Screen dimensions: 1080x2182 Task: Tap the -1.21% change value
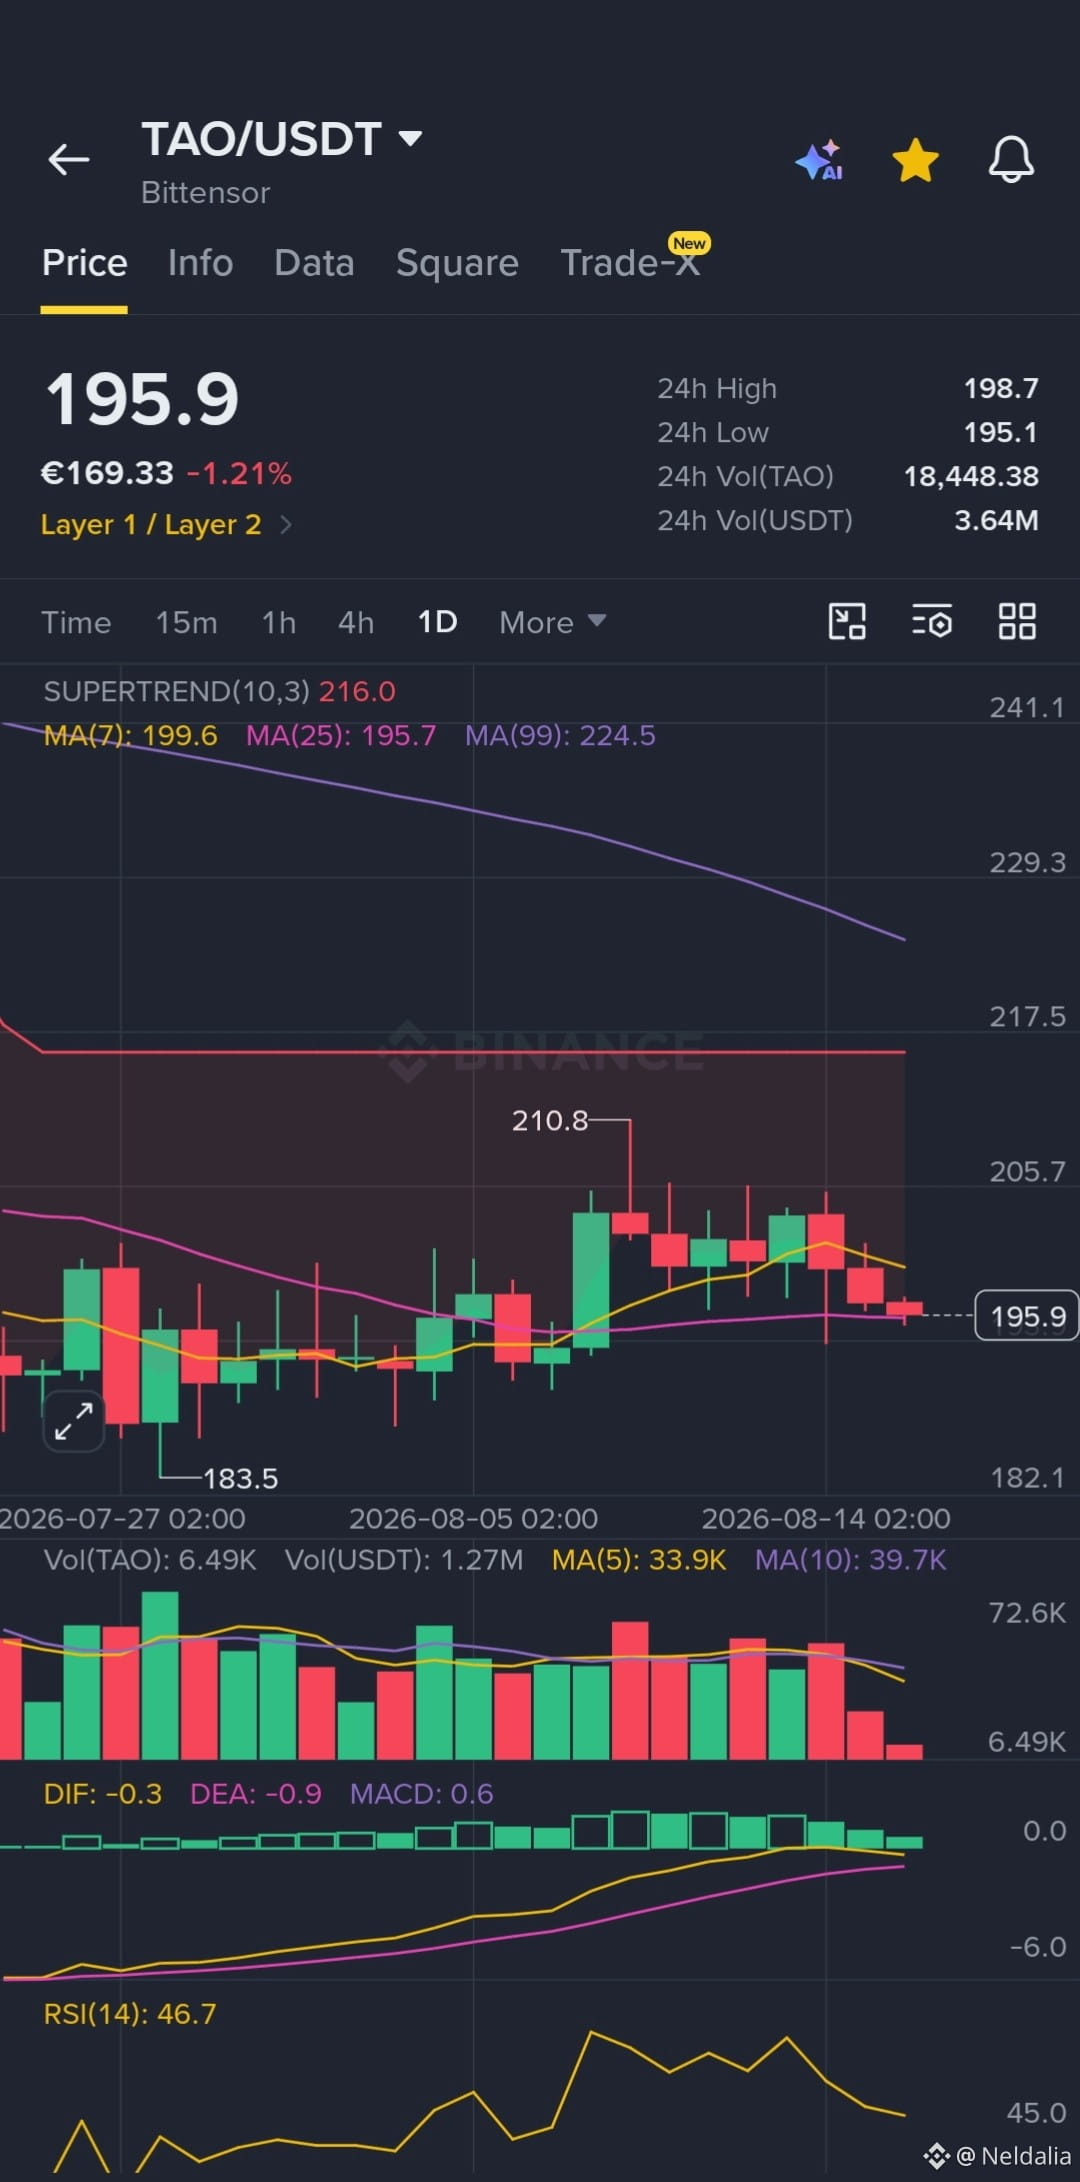(239, 473)
